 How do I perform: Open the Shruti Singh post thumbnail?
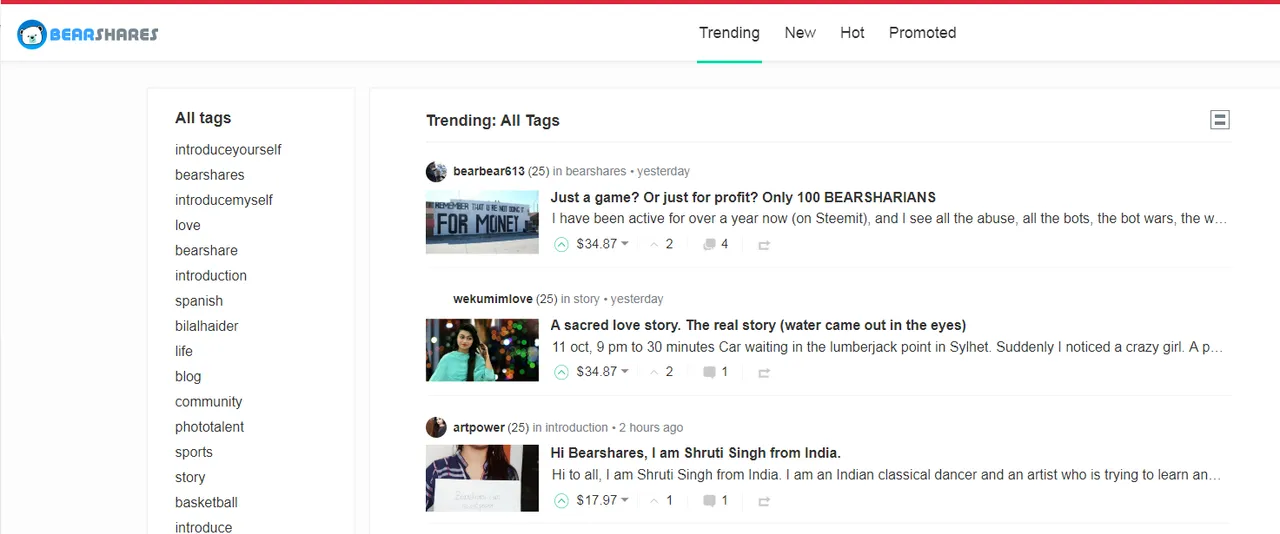pos(482,478)
